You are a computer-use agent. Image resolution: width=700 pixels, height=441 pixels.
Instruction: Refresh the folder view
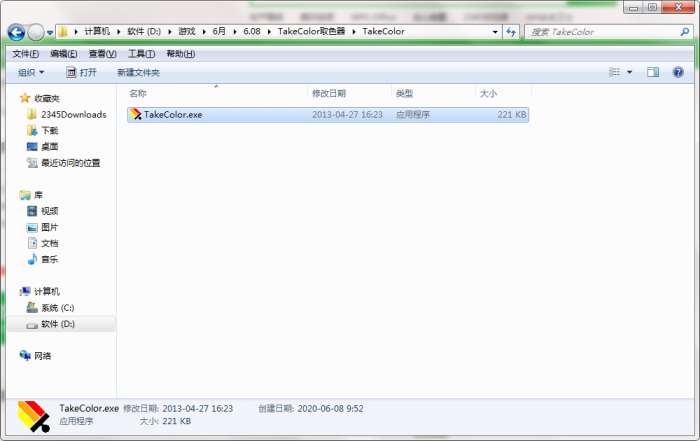point(511,32)
